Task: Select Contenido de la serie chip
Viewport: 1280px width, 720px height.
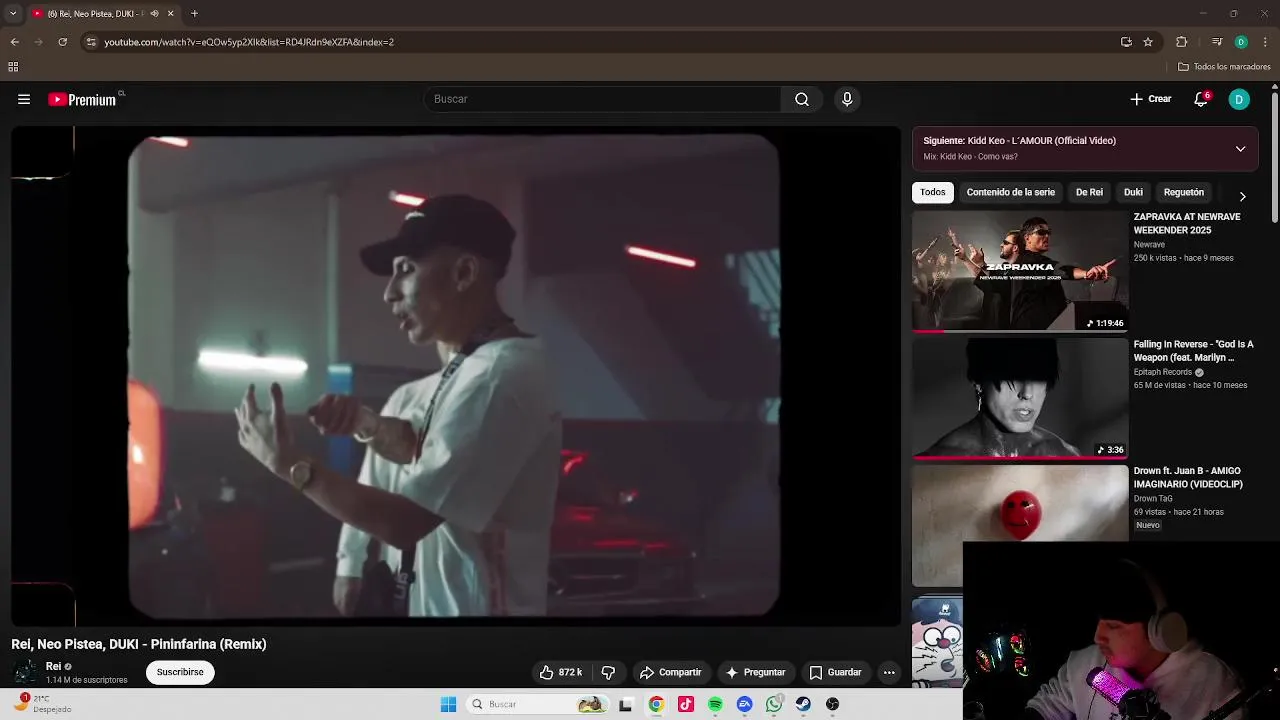Action: coord(1010,192)
